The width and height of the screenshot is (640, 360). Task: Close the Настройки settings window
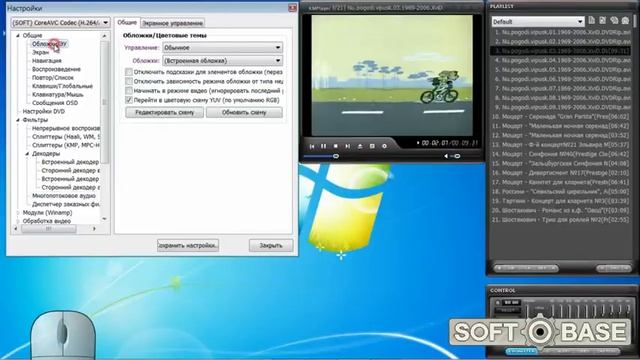(292, 8)
